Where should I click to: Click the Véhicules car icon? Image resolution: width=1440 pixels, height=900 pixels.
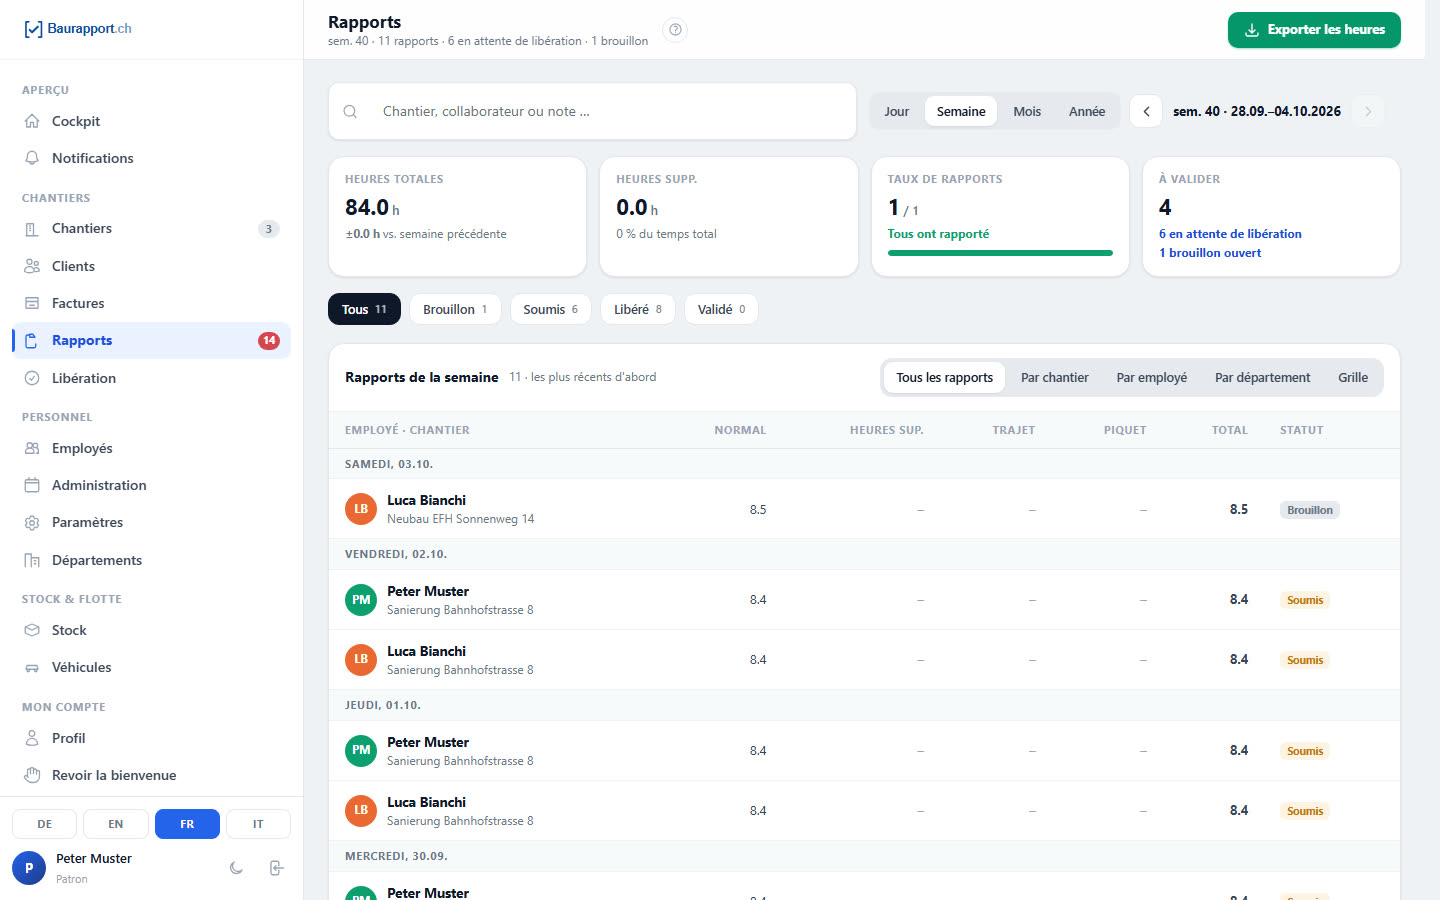coord(32,668)
